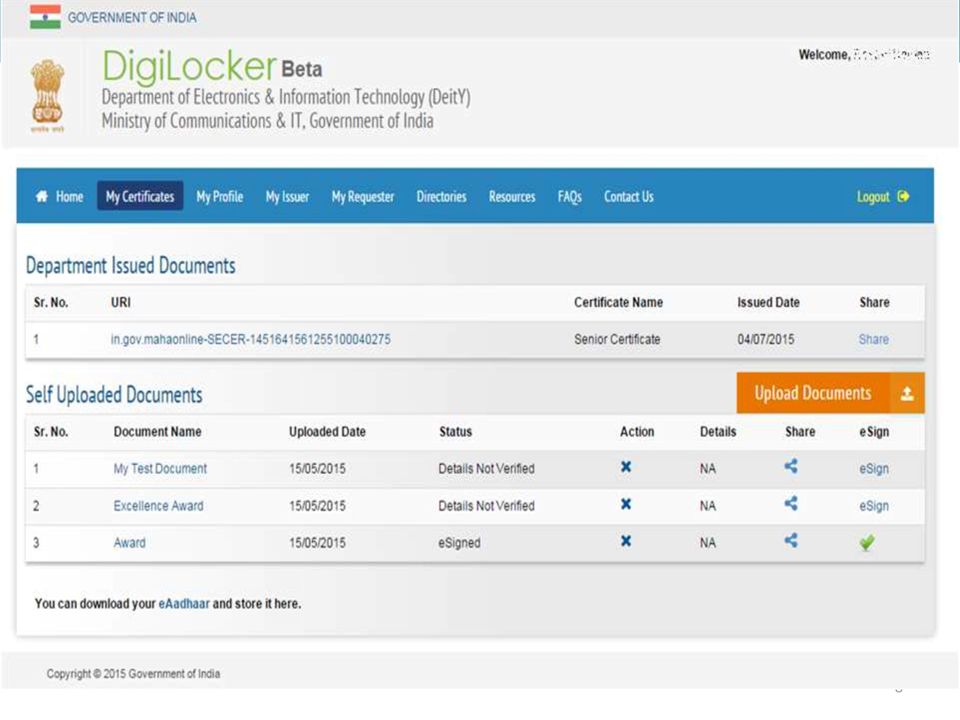Click the Status column header
The image size is (960, 720).
coord(456,432)
